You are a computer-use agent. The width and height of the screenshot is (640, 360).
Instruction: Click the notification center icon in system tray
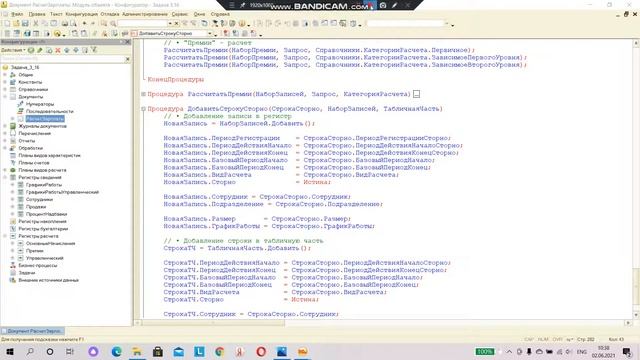(x=627, y=351)
